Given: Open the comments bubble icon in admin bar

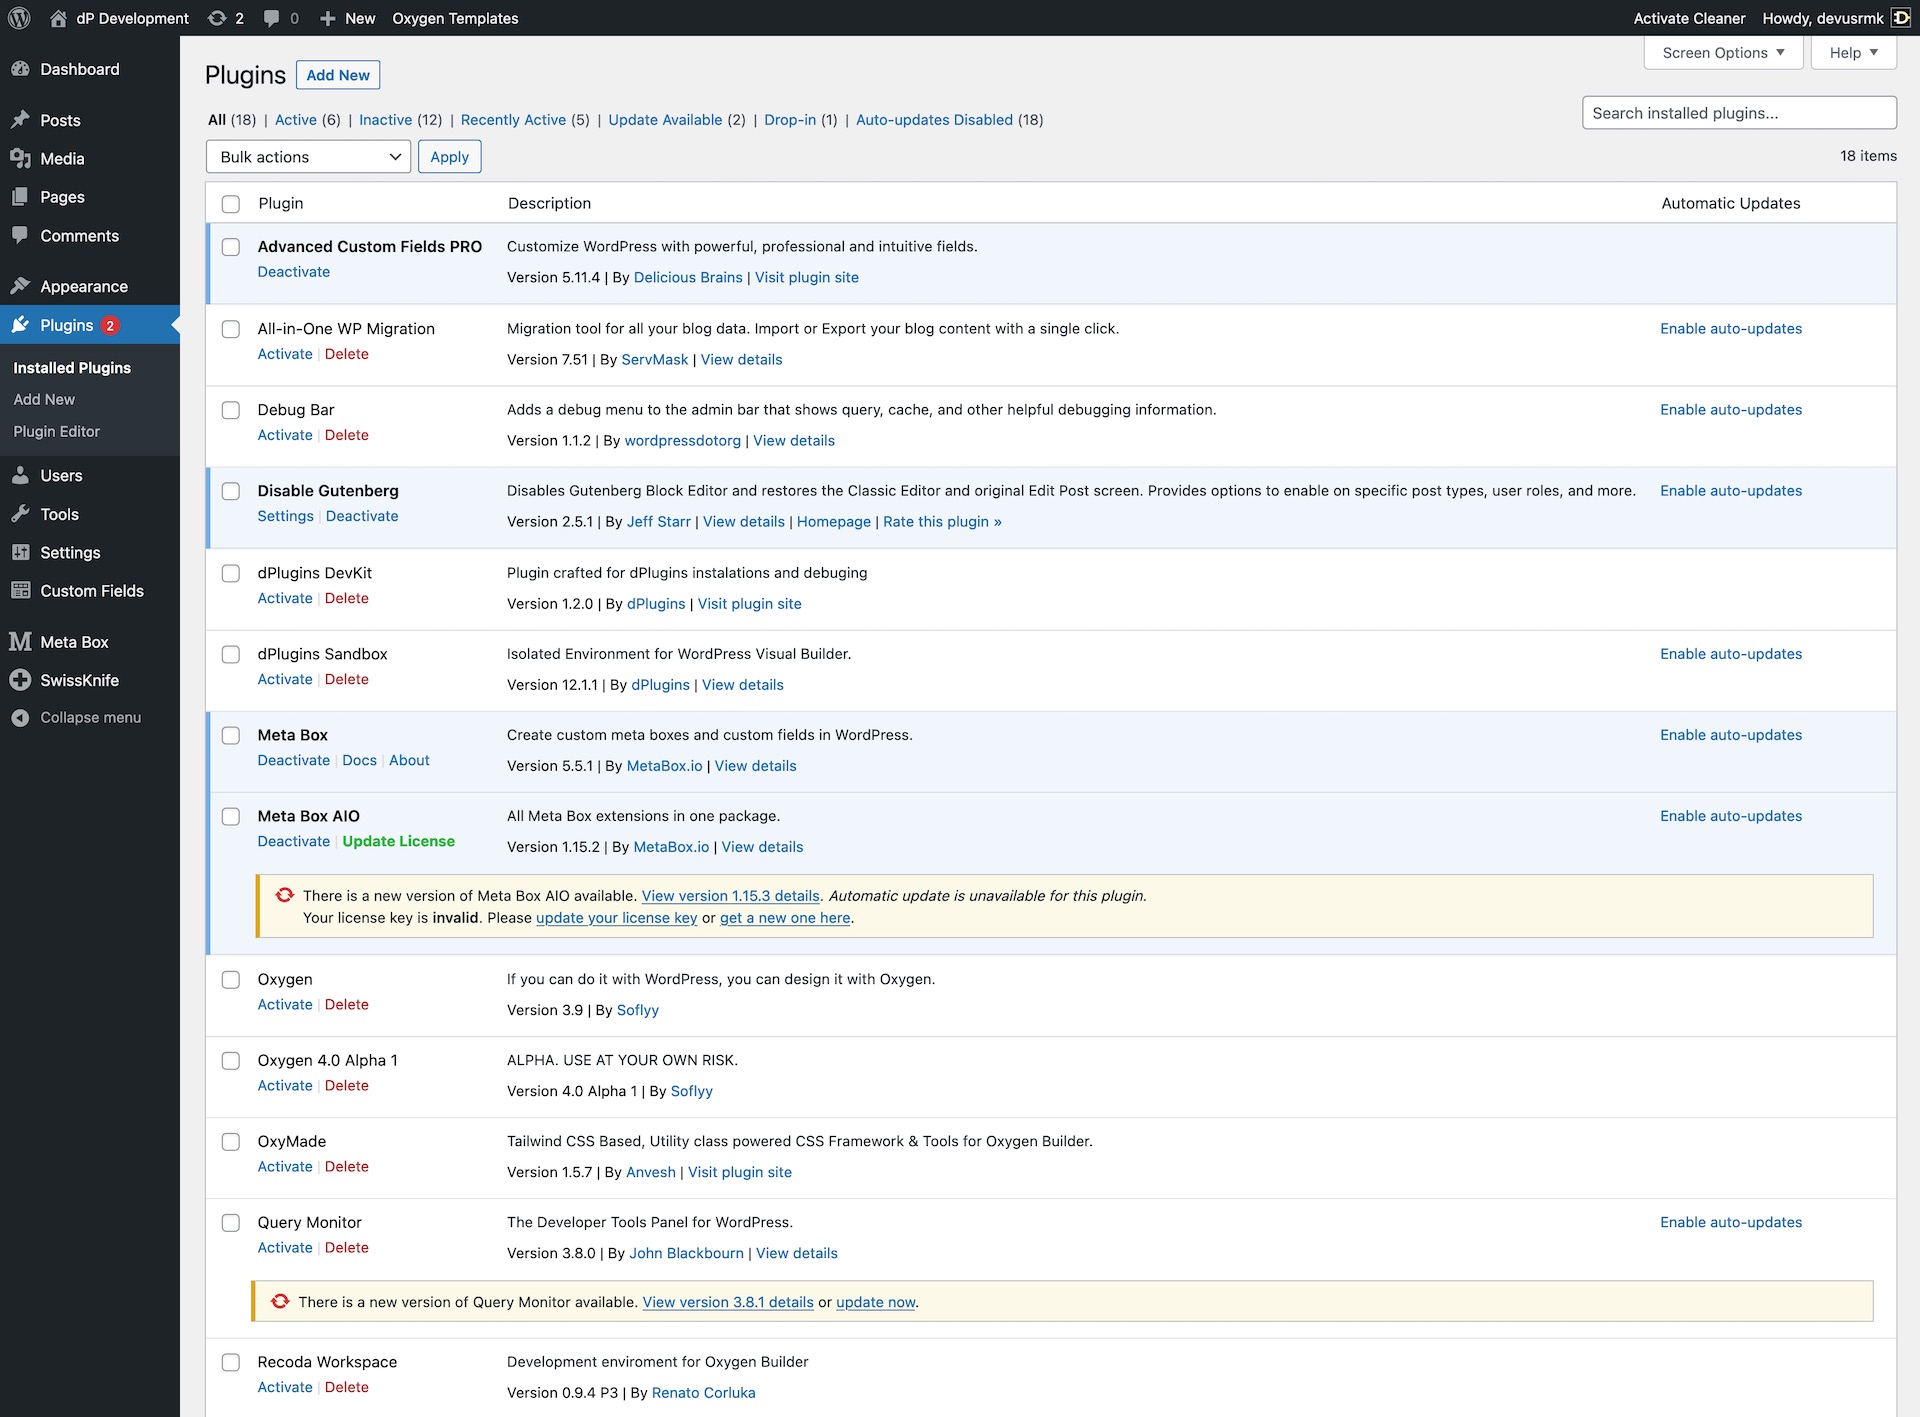Looking at the screenshot, I should click(x=271, y=18).
